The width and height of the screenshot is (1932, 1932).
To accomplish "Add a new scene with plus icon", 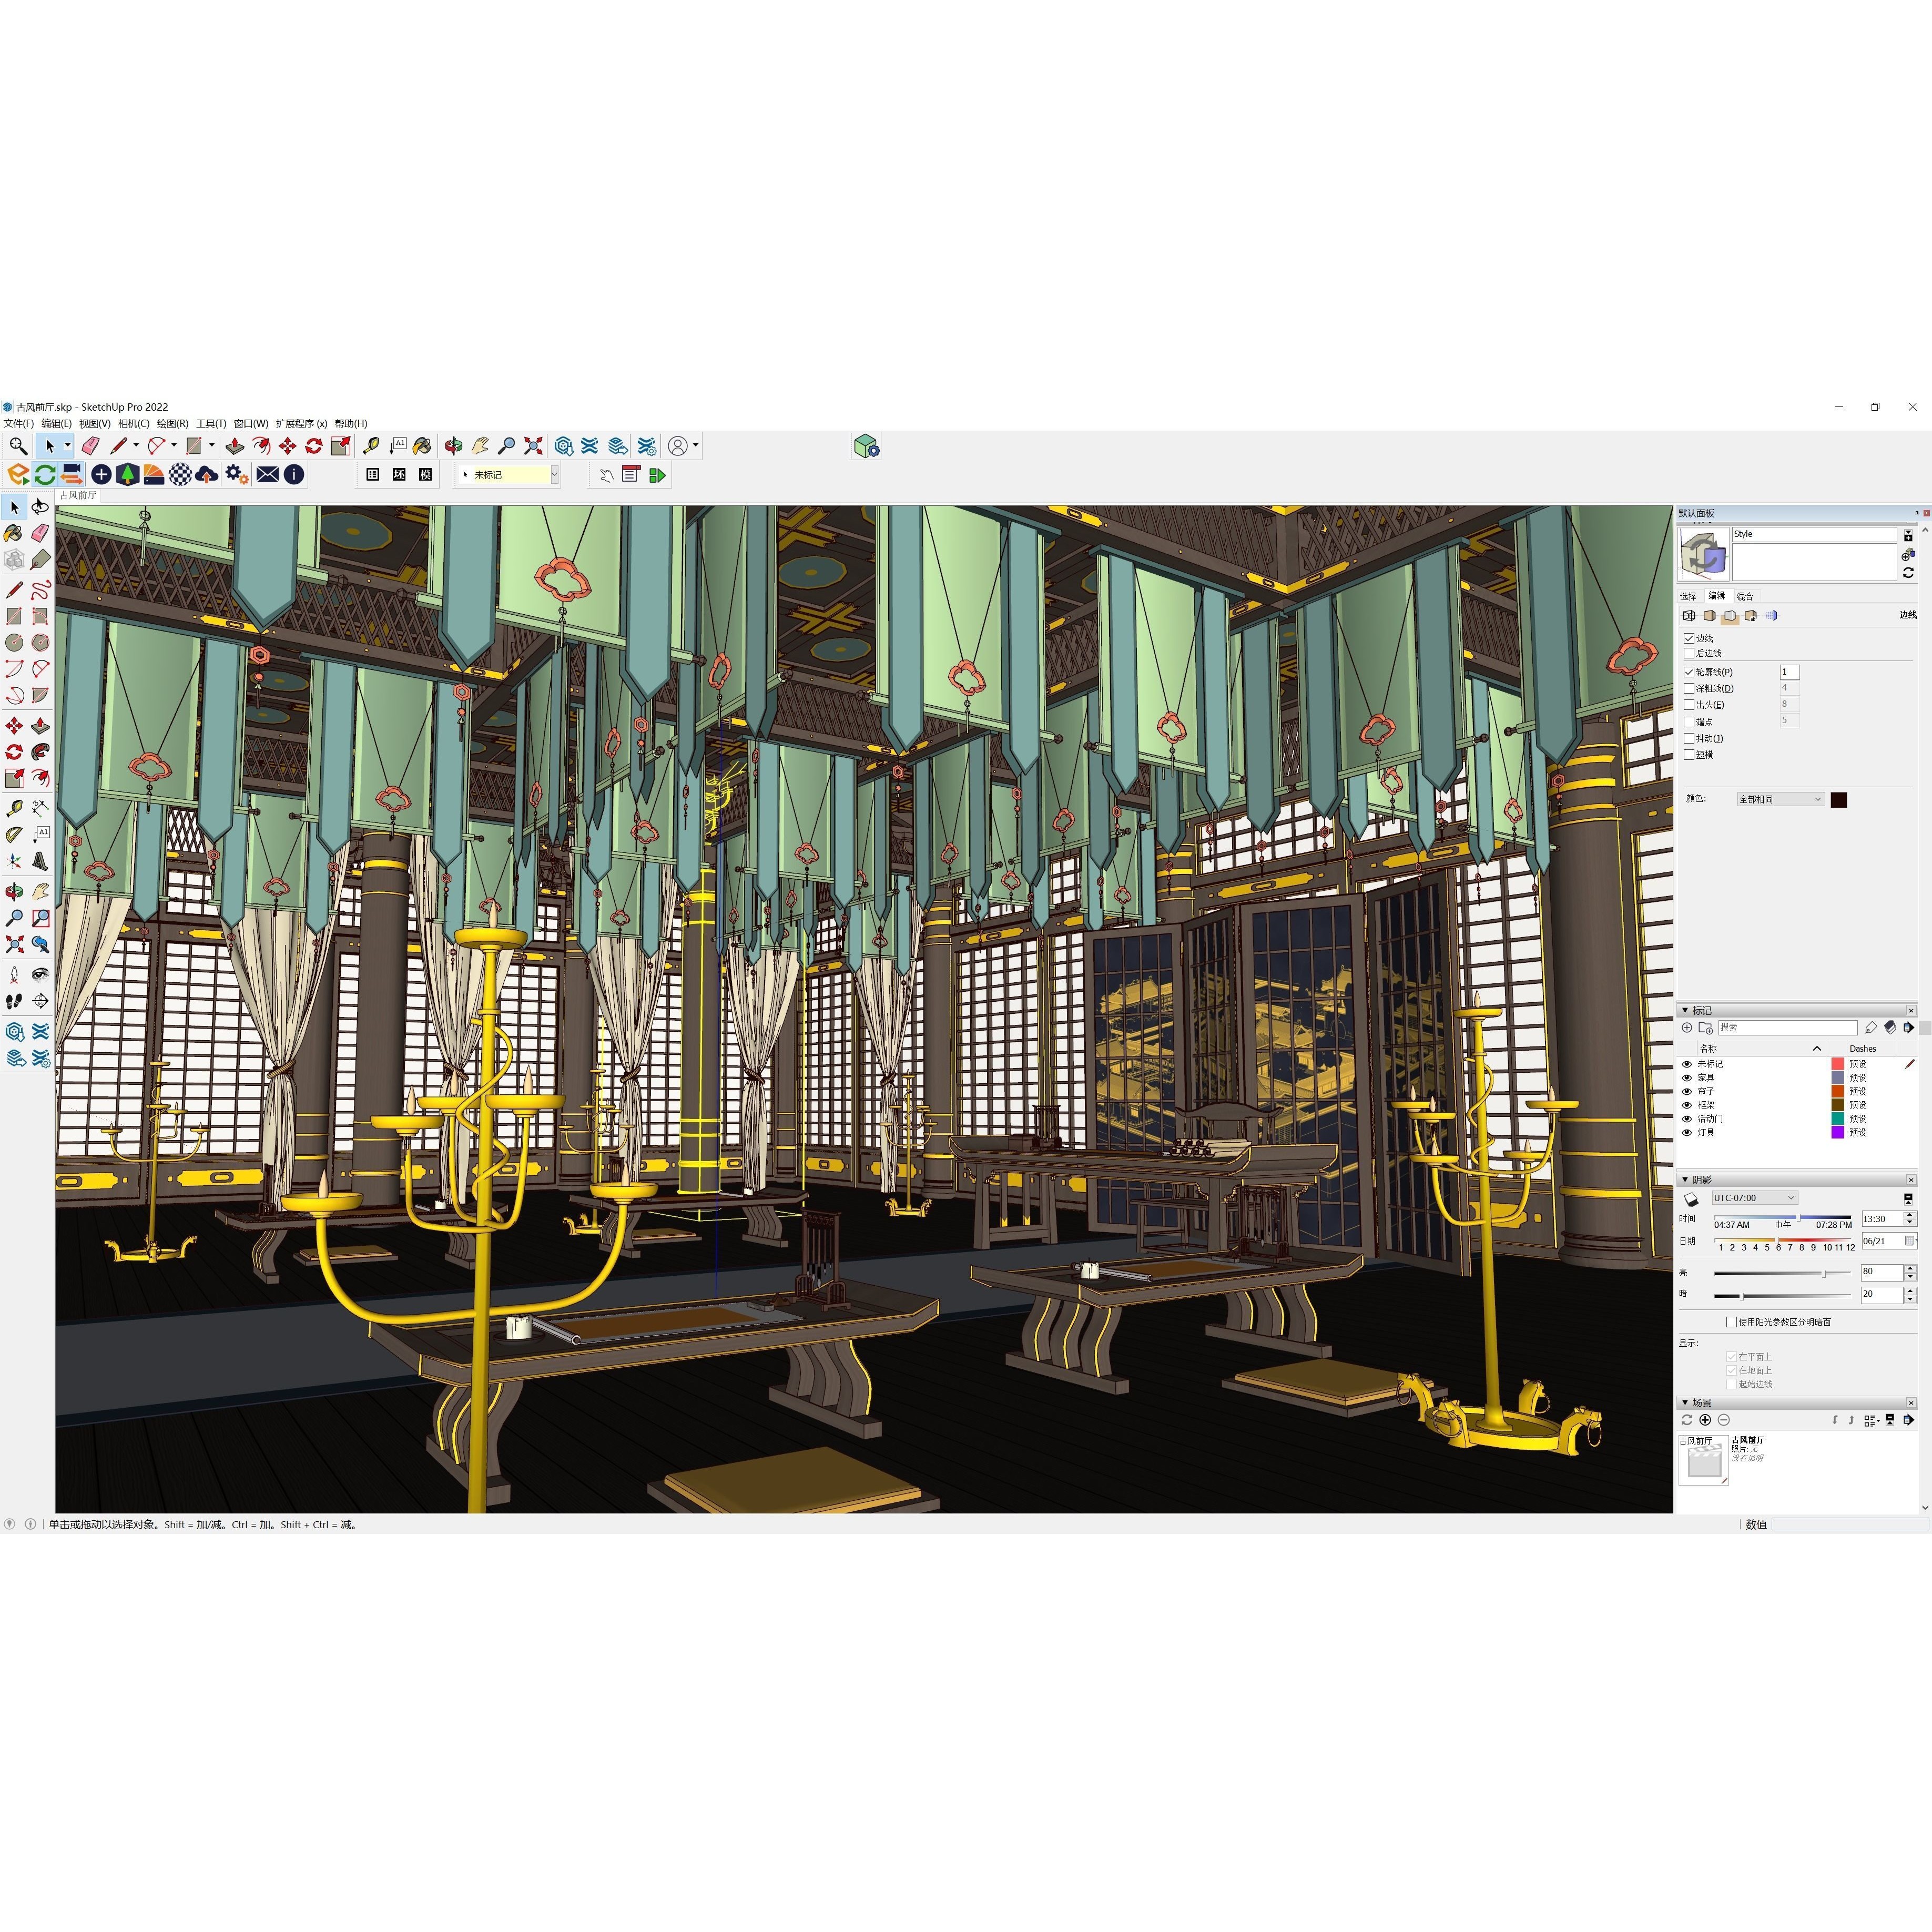I will click(1705, 1420).
